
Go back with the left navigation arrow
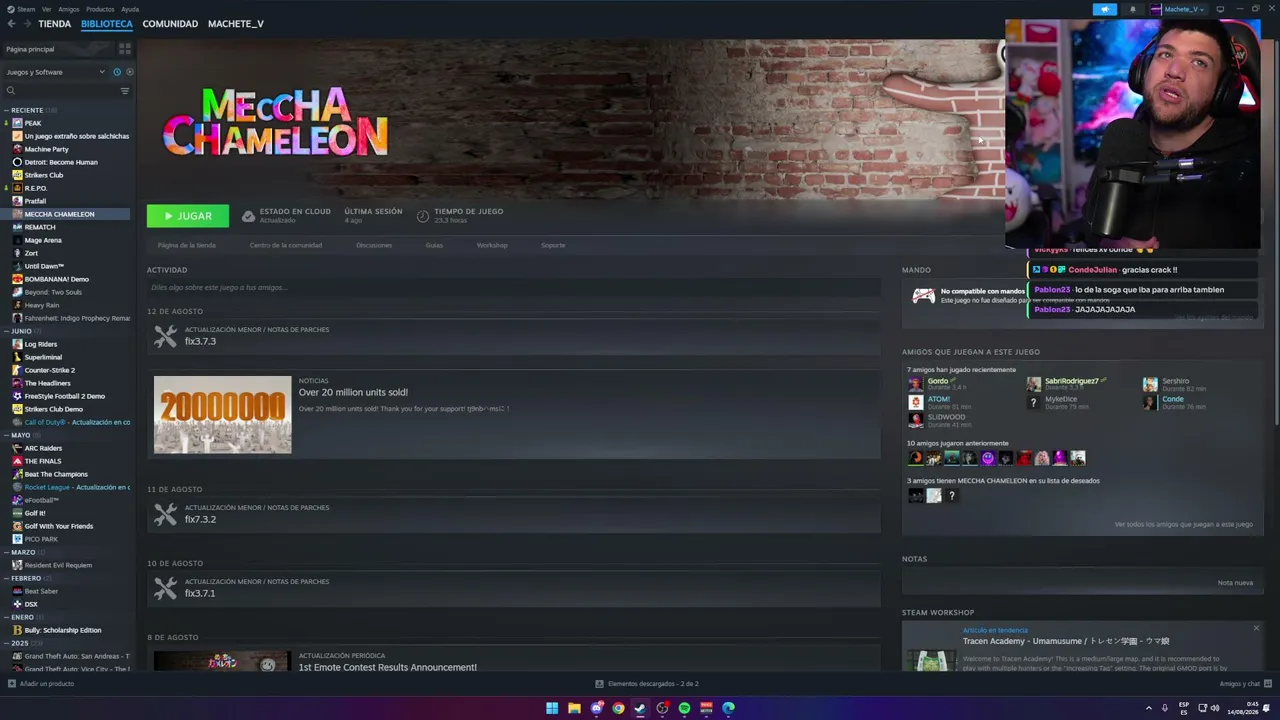coord(11,24)
